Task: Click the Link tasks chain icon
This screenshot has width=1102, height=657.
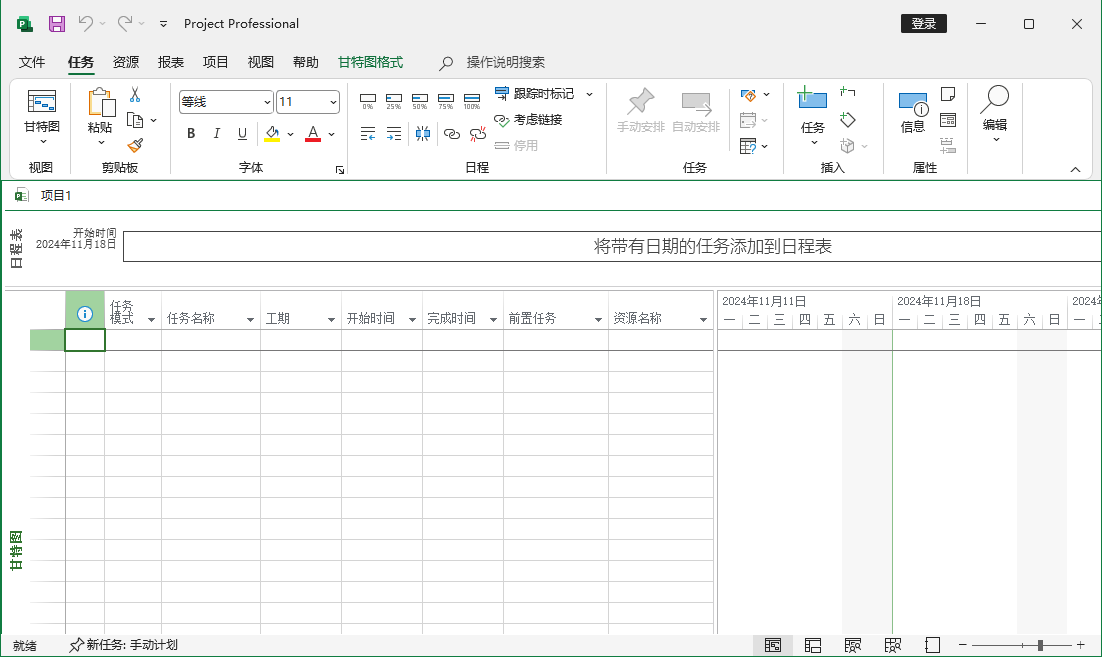Action: tap(451, 134)
